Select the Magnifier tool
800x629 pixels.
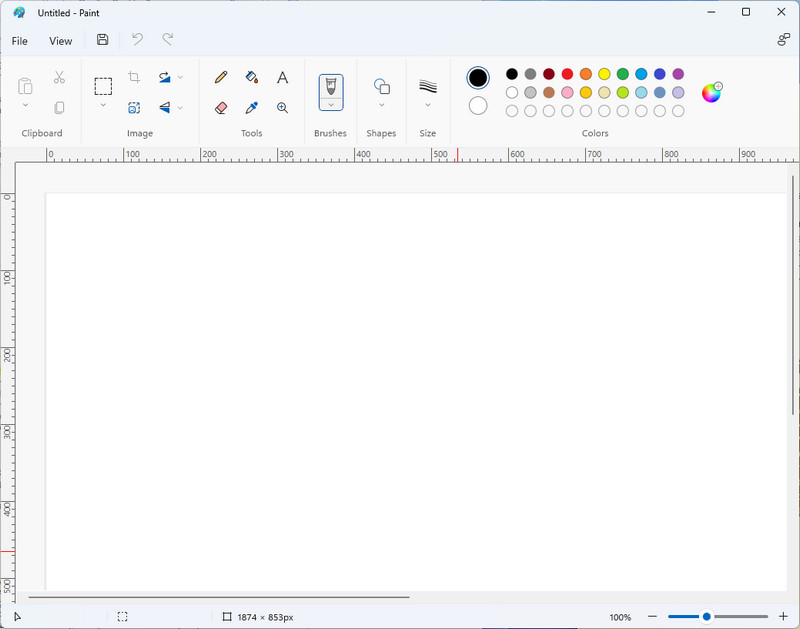point(283,108)
